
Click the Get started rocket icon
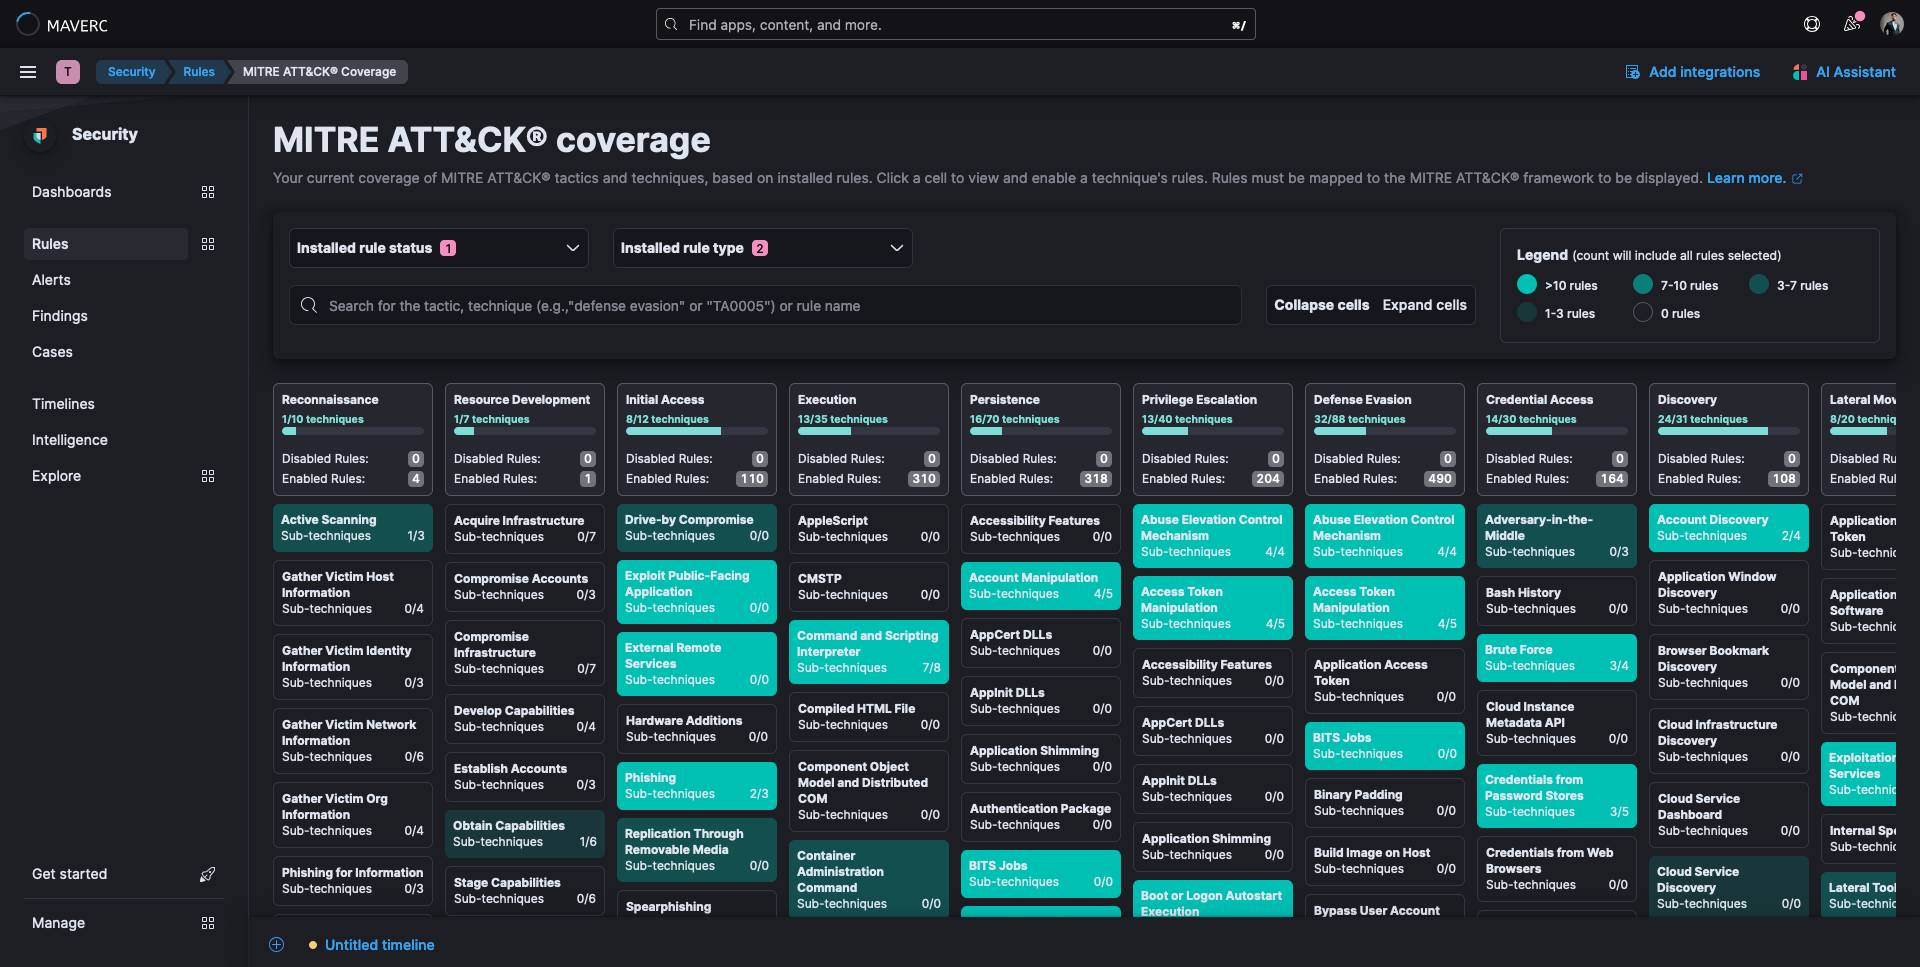pyautogui.click(x=208, y=874)
